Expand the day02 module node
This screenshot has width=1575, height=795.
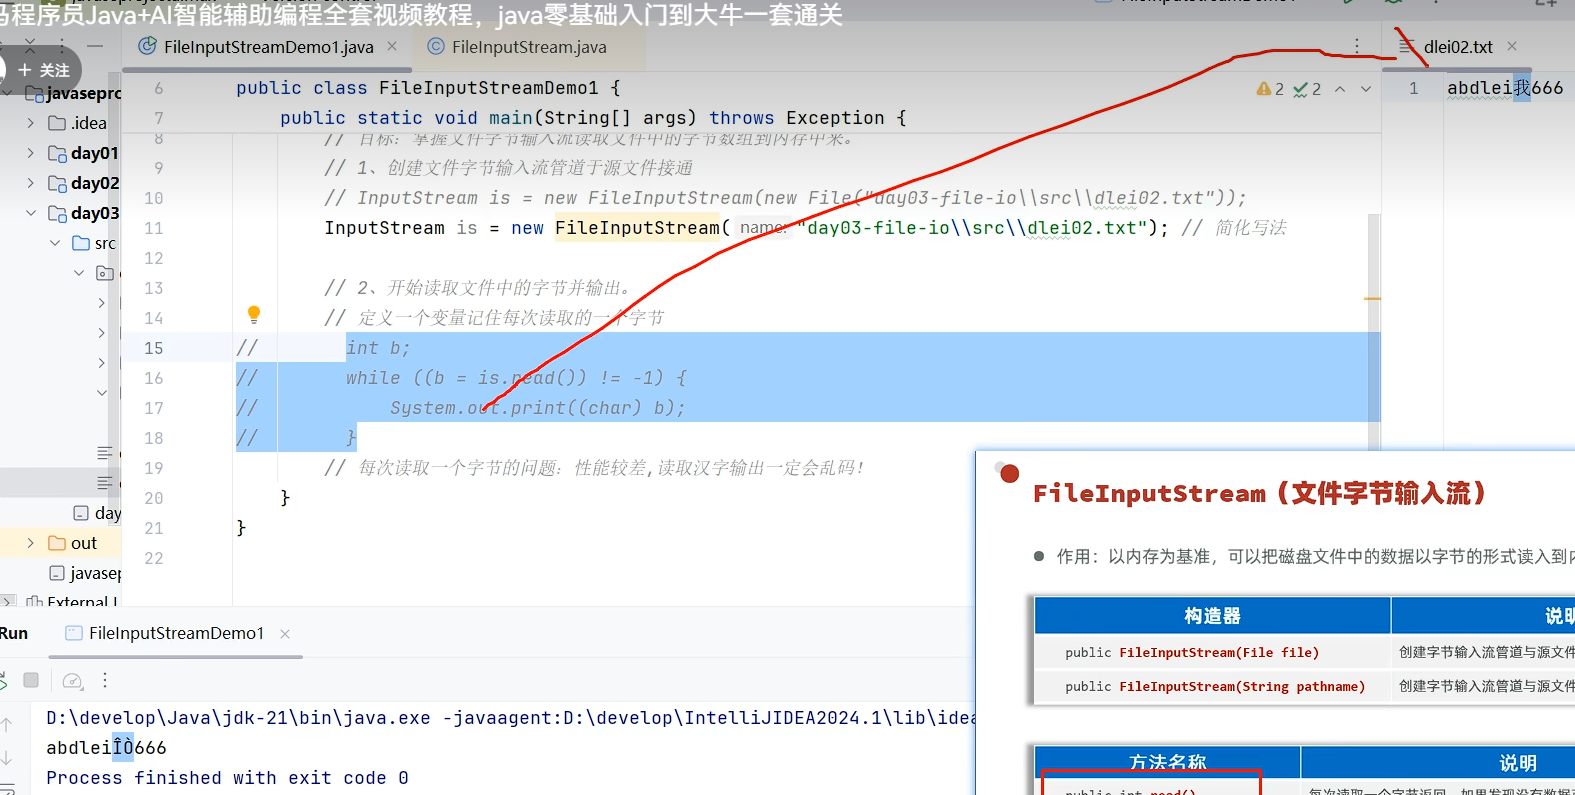30,183
